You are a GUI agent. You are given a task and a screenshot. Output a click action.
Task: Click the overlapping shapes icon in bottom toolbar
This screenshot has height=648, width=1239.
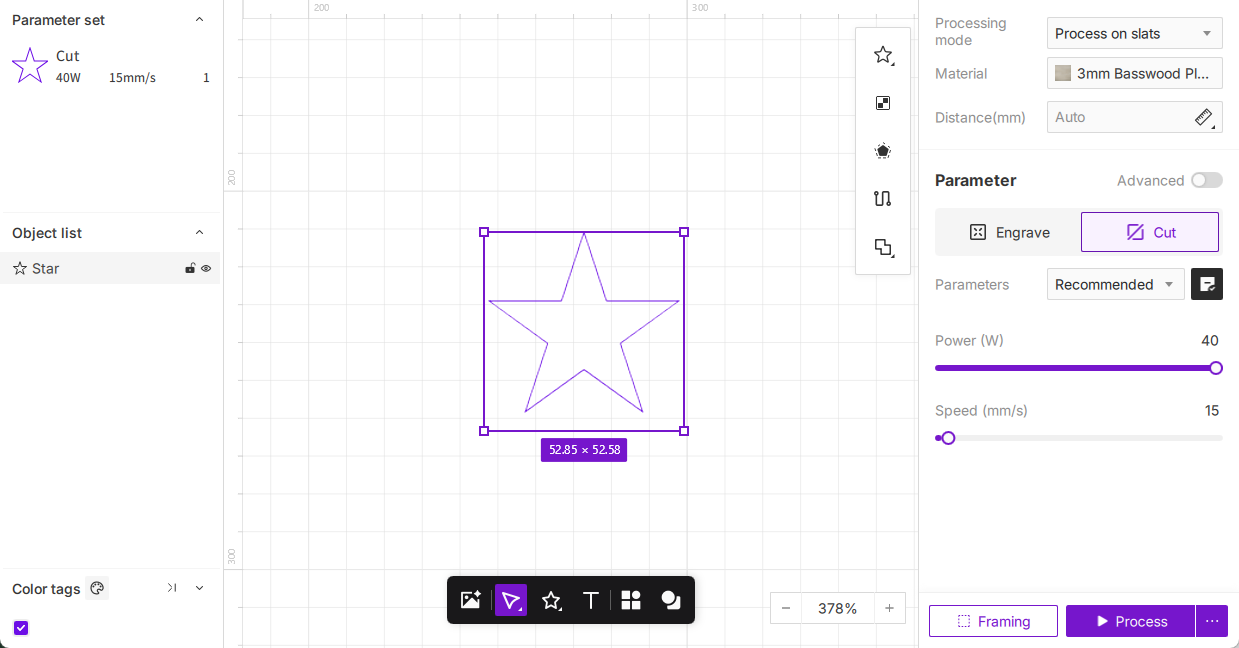(671, 600)
